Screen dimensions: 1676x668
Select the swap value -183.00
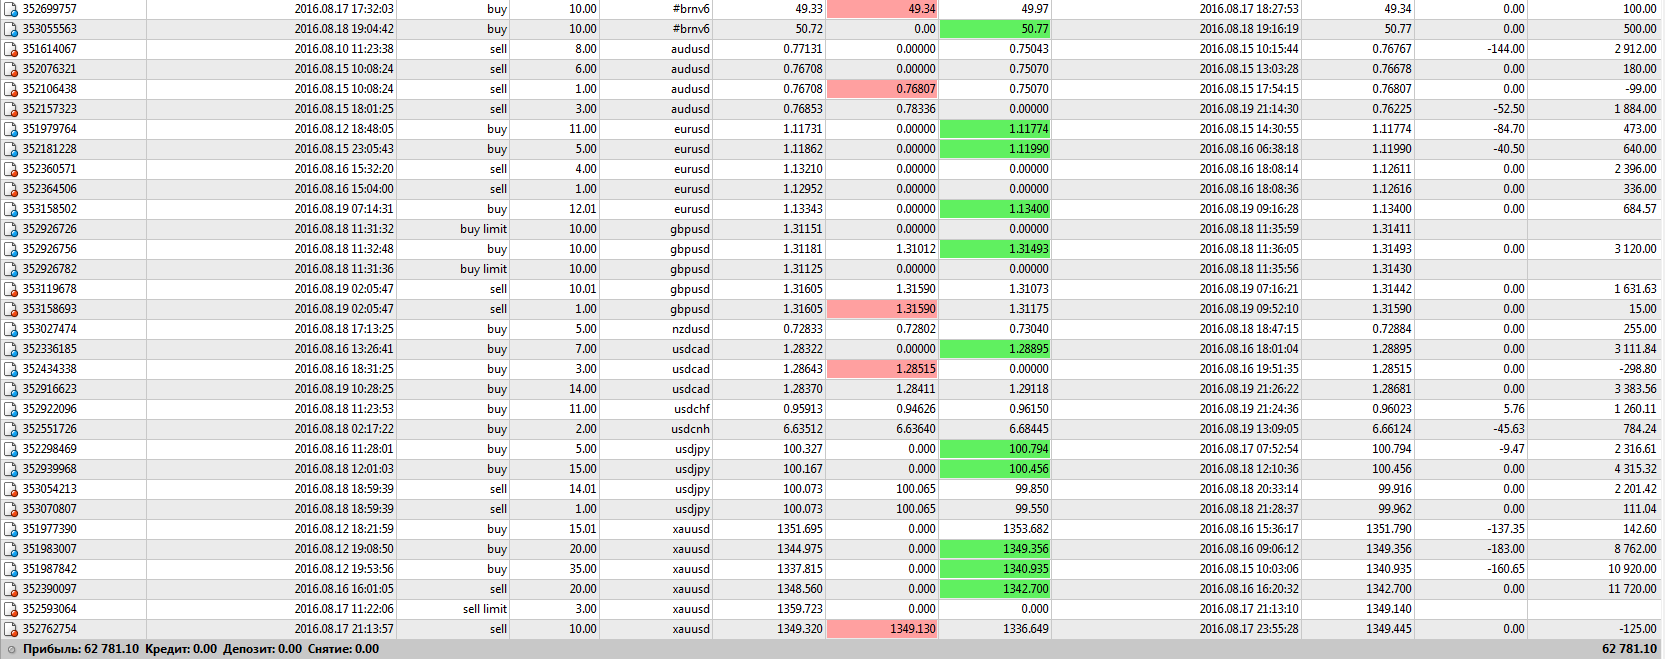pyautogui.click(x=1506, y=549)
